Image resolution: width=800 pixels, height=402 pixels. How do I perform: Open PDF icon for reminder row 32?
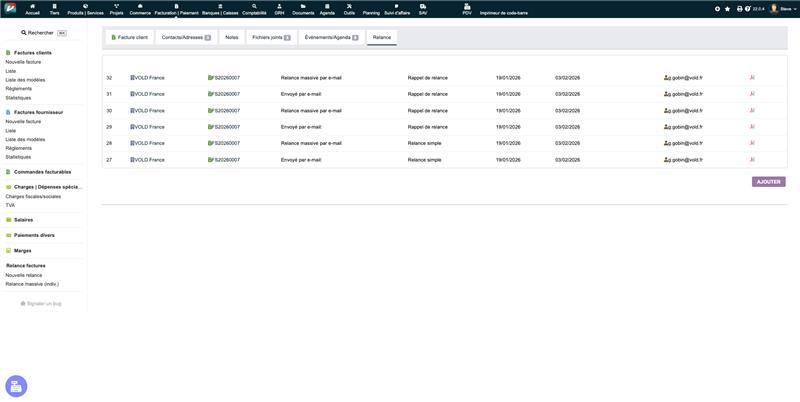(752, 77)
